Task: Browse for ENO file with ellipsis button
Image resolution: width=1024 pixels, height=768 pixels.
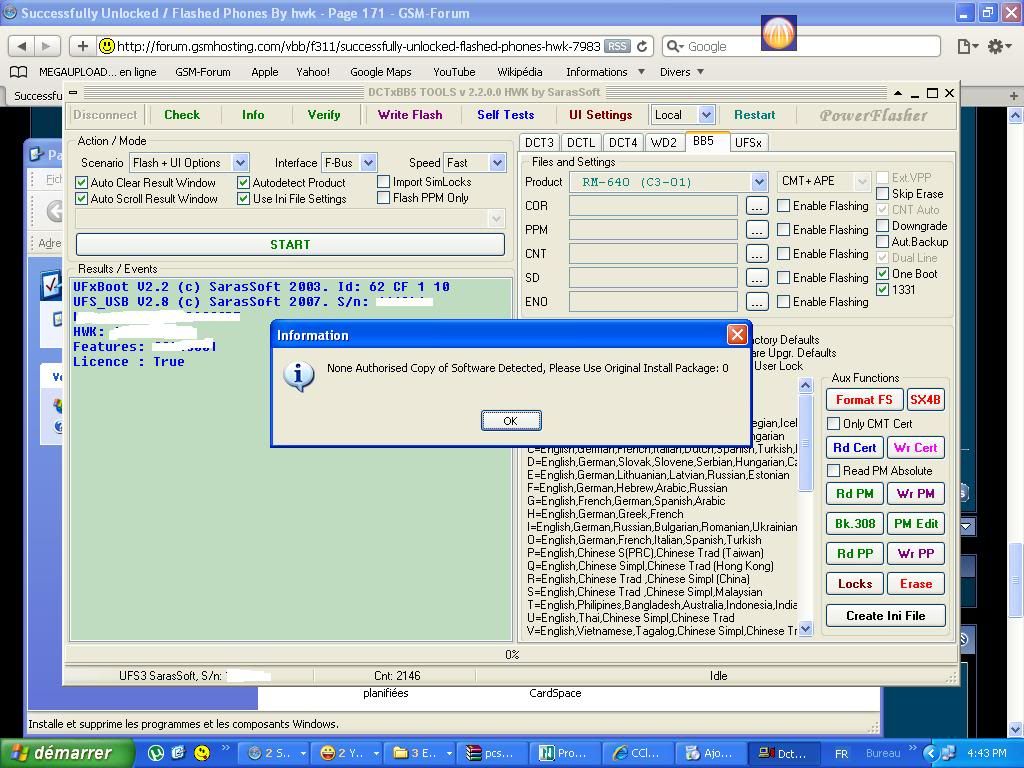Action: point(756,302)
